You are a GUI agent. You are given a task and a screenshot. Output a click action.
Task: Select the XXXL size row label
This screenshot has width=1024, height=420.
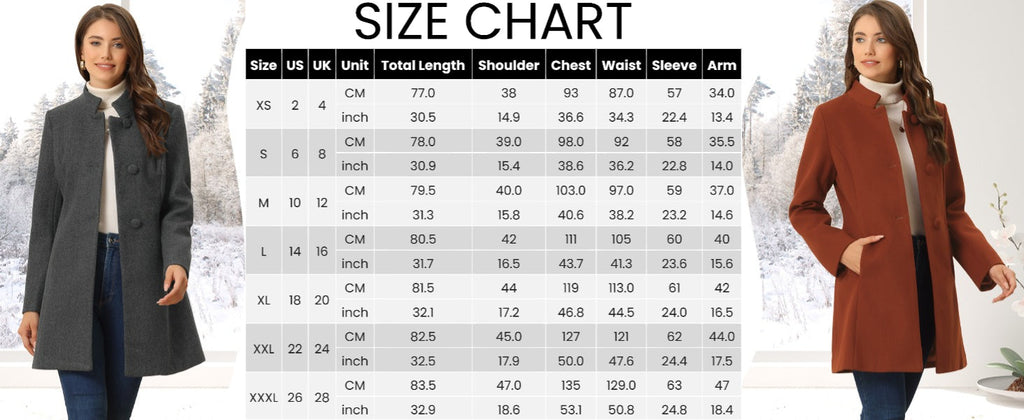click(x=264, y=397)
